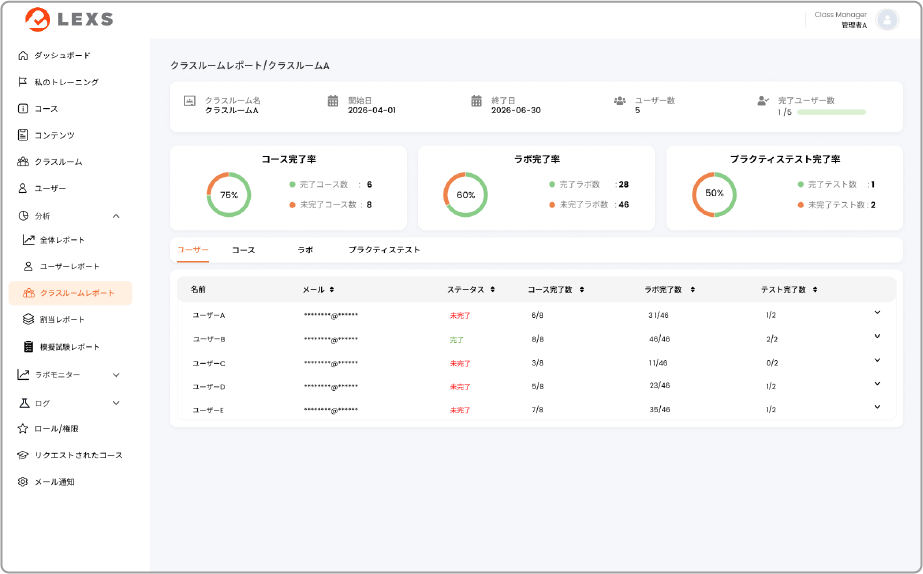Image resolution: width=923 pixels, height=574 pixels.
Task: Switch to the プラクティステスト tab
Action: point(384,250)
